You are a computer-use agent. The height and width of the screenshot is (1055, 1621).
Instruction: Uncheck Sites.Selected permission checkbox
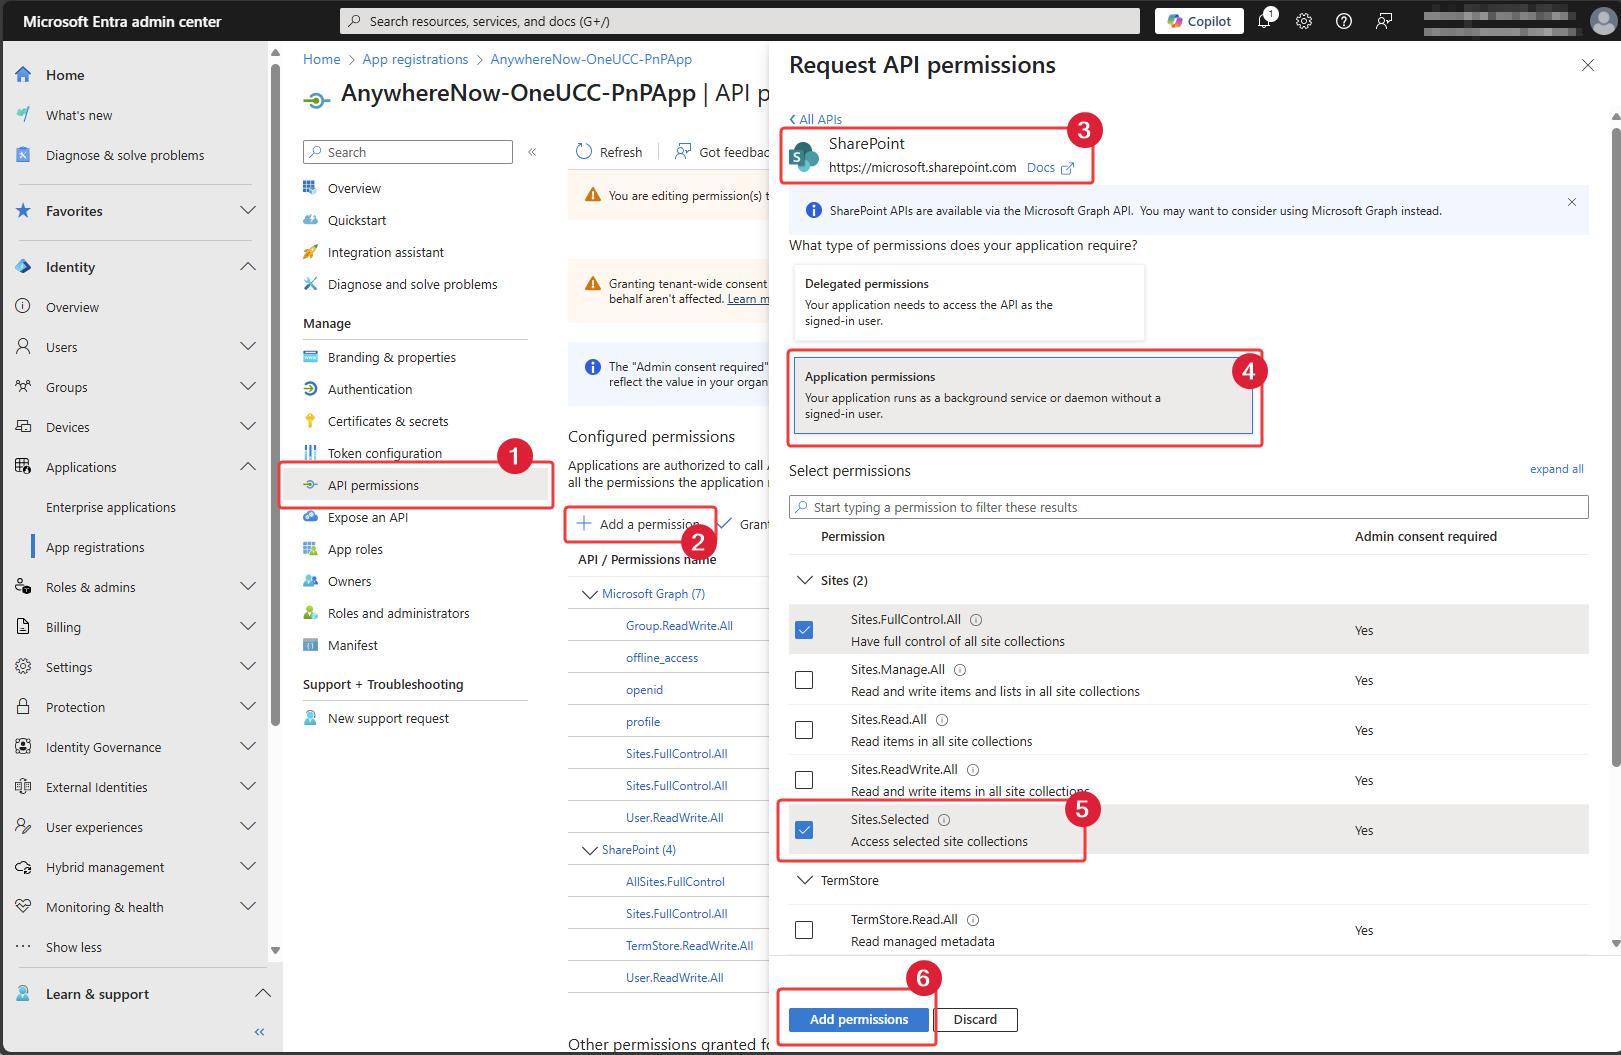pyautogui.click(x=804, y=830)
